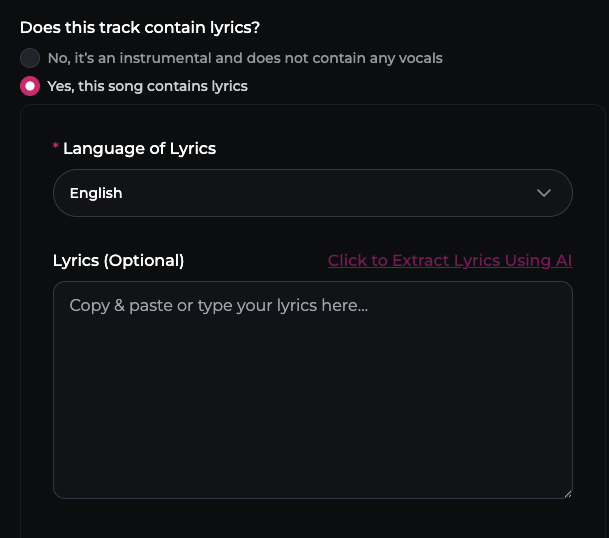This screenshot has height=538, width=609.
Task: Focus the lyrics text area
Action: pyautogui.click(x=312, y=390)
